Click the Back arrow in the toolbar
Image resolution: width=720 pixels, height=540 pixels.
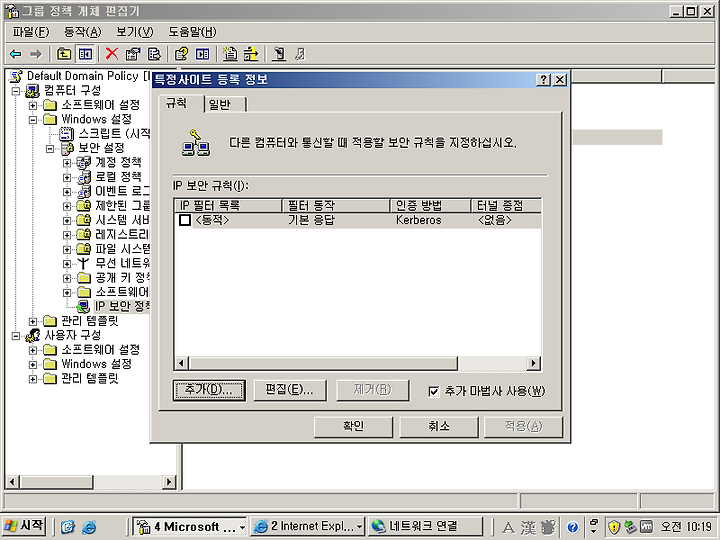tap(16, 54)
